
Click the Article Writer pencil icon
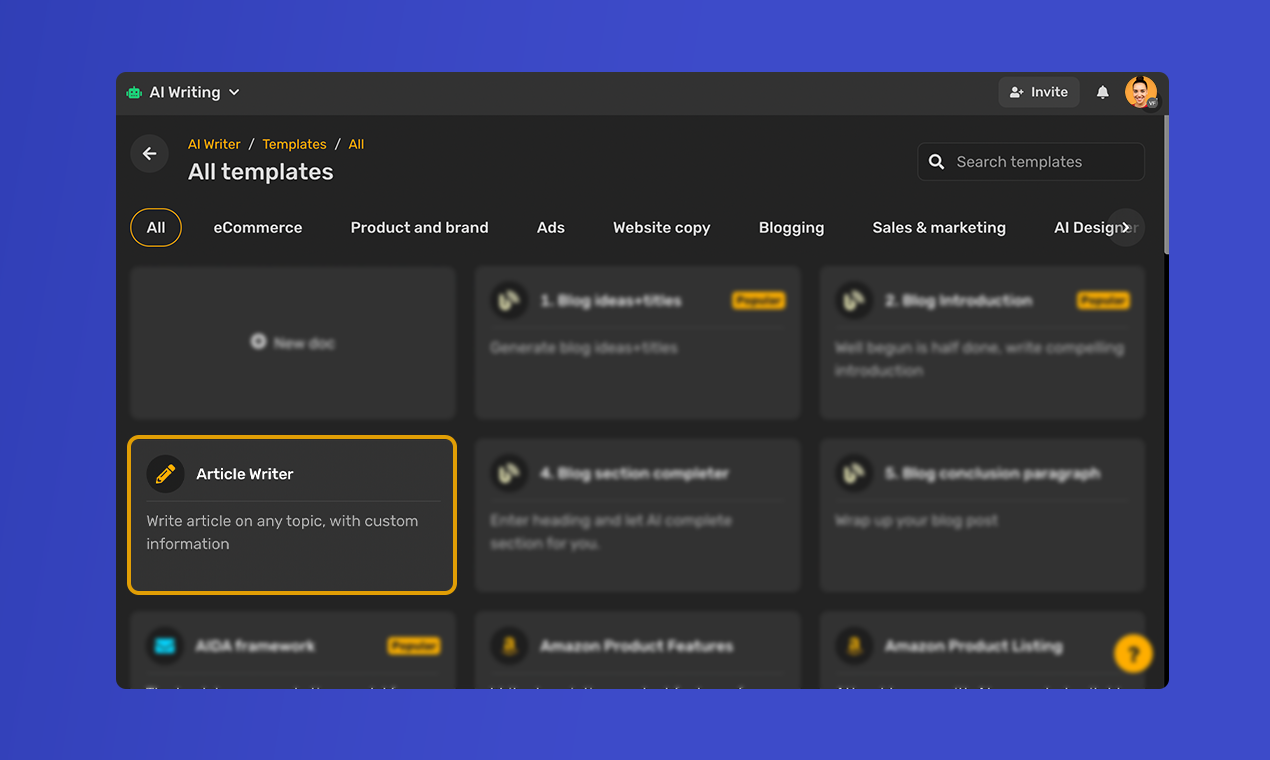tap(165, 474)
